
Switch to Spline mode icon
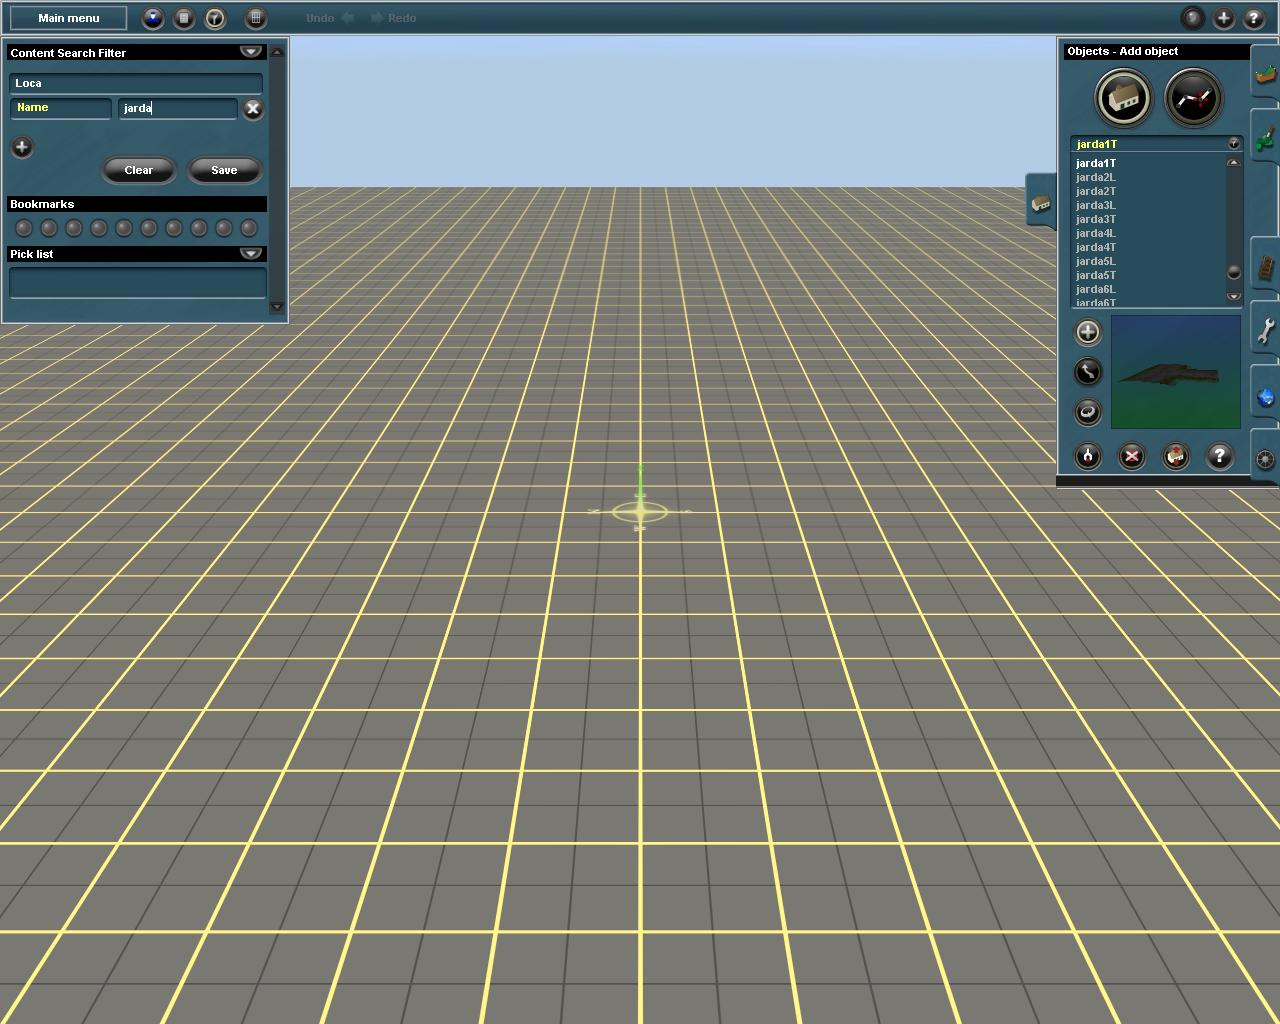click(1193, 98)
